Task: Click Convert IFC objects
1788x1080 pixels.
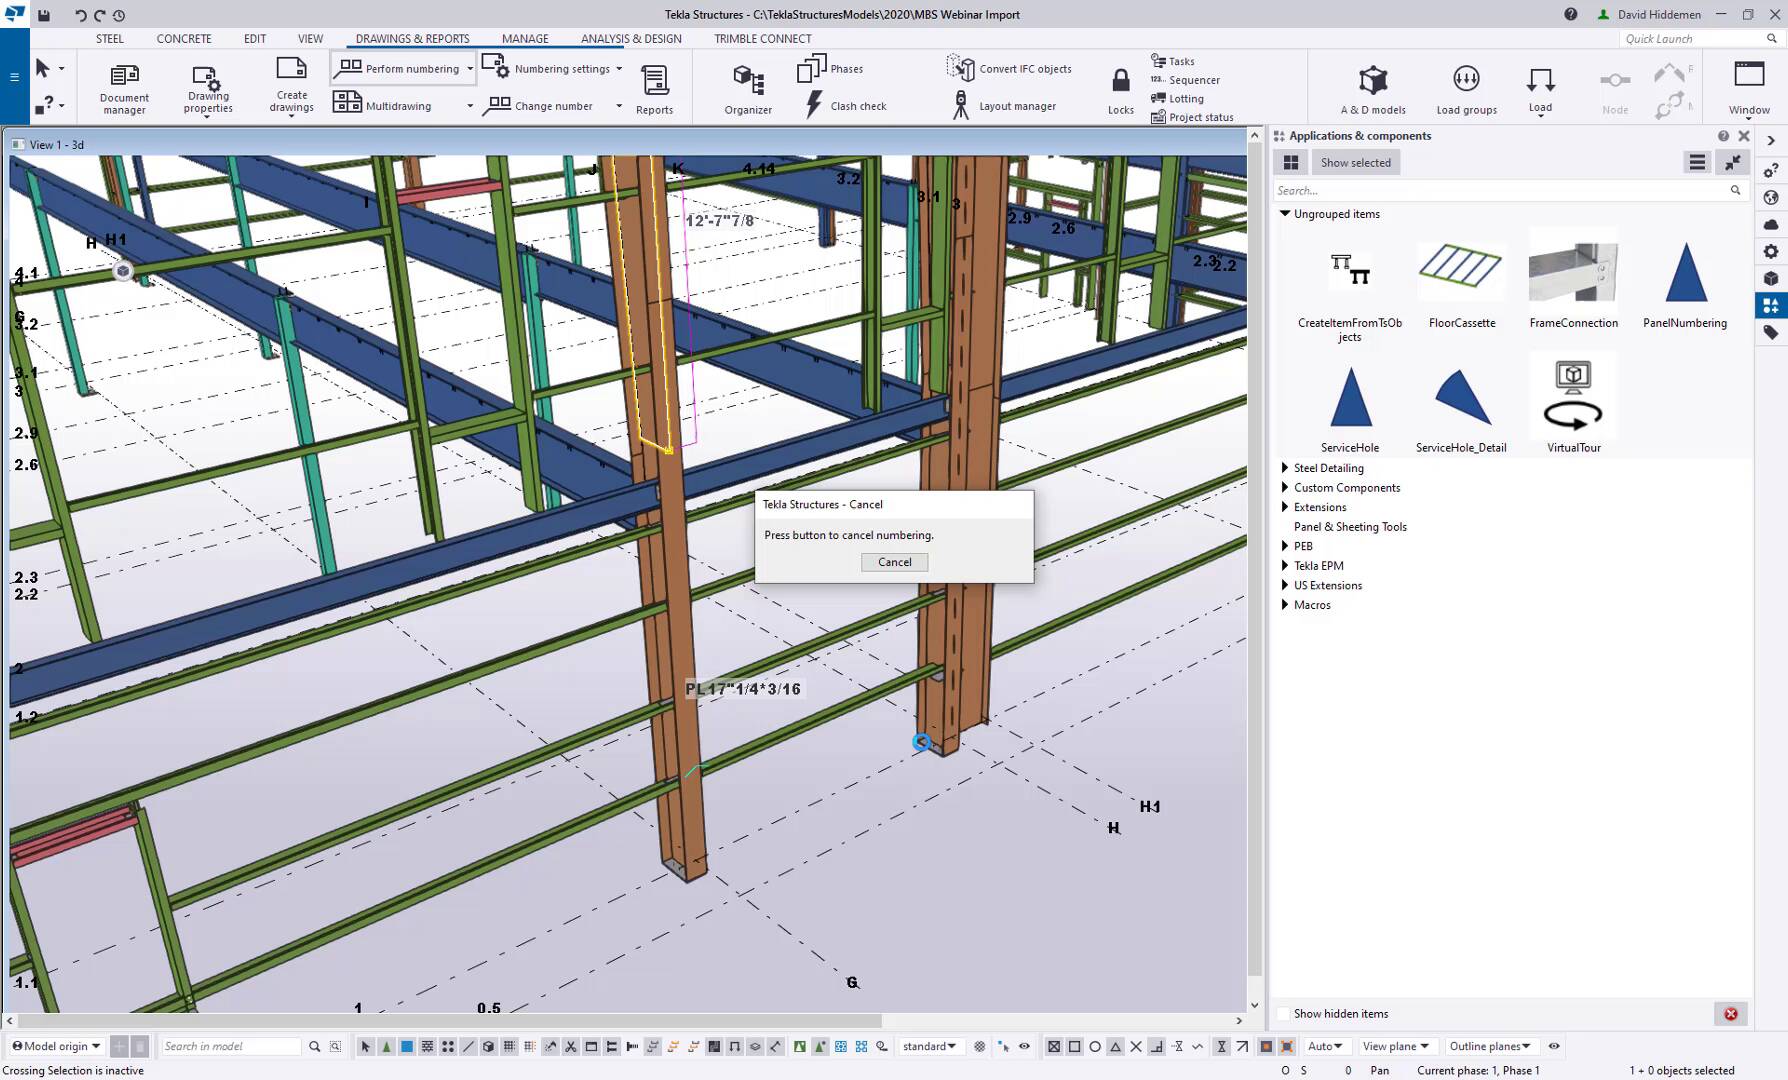Action: coord(1009,68)
